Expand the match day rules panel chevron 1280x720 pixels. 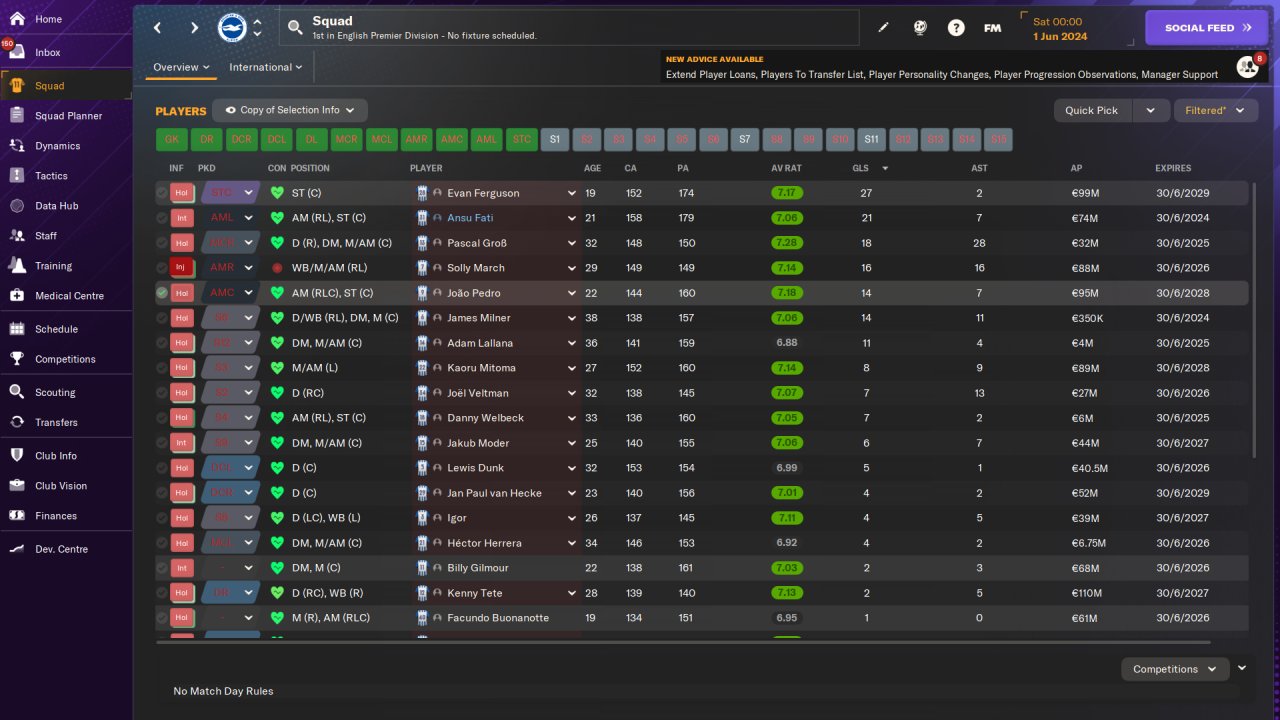click(x=1242, y=668)
